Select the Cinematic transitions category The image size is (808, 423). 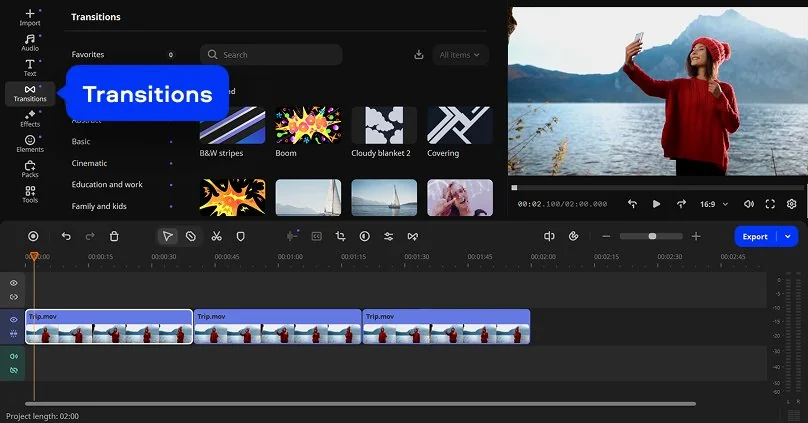[90, 163]
